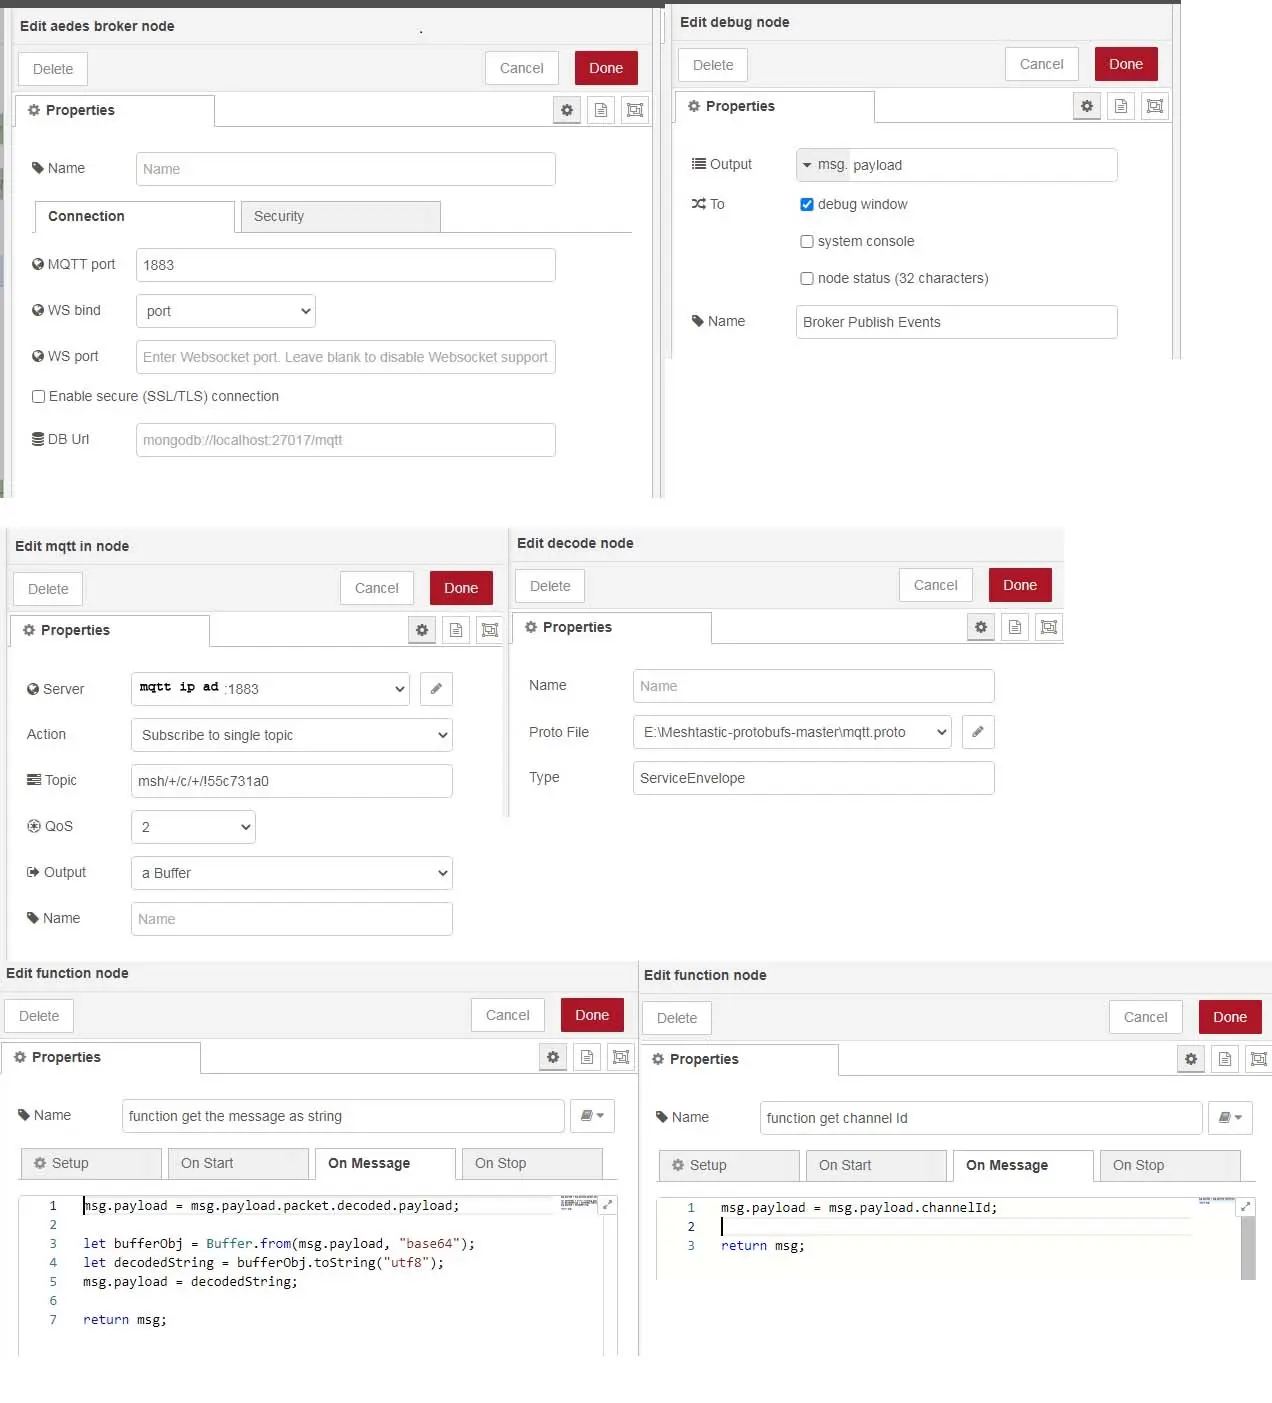Expand the Action dropdown for subscribe
The image size is (1272, 1403).
[x=291, y=735]
